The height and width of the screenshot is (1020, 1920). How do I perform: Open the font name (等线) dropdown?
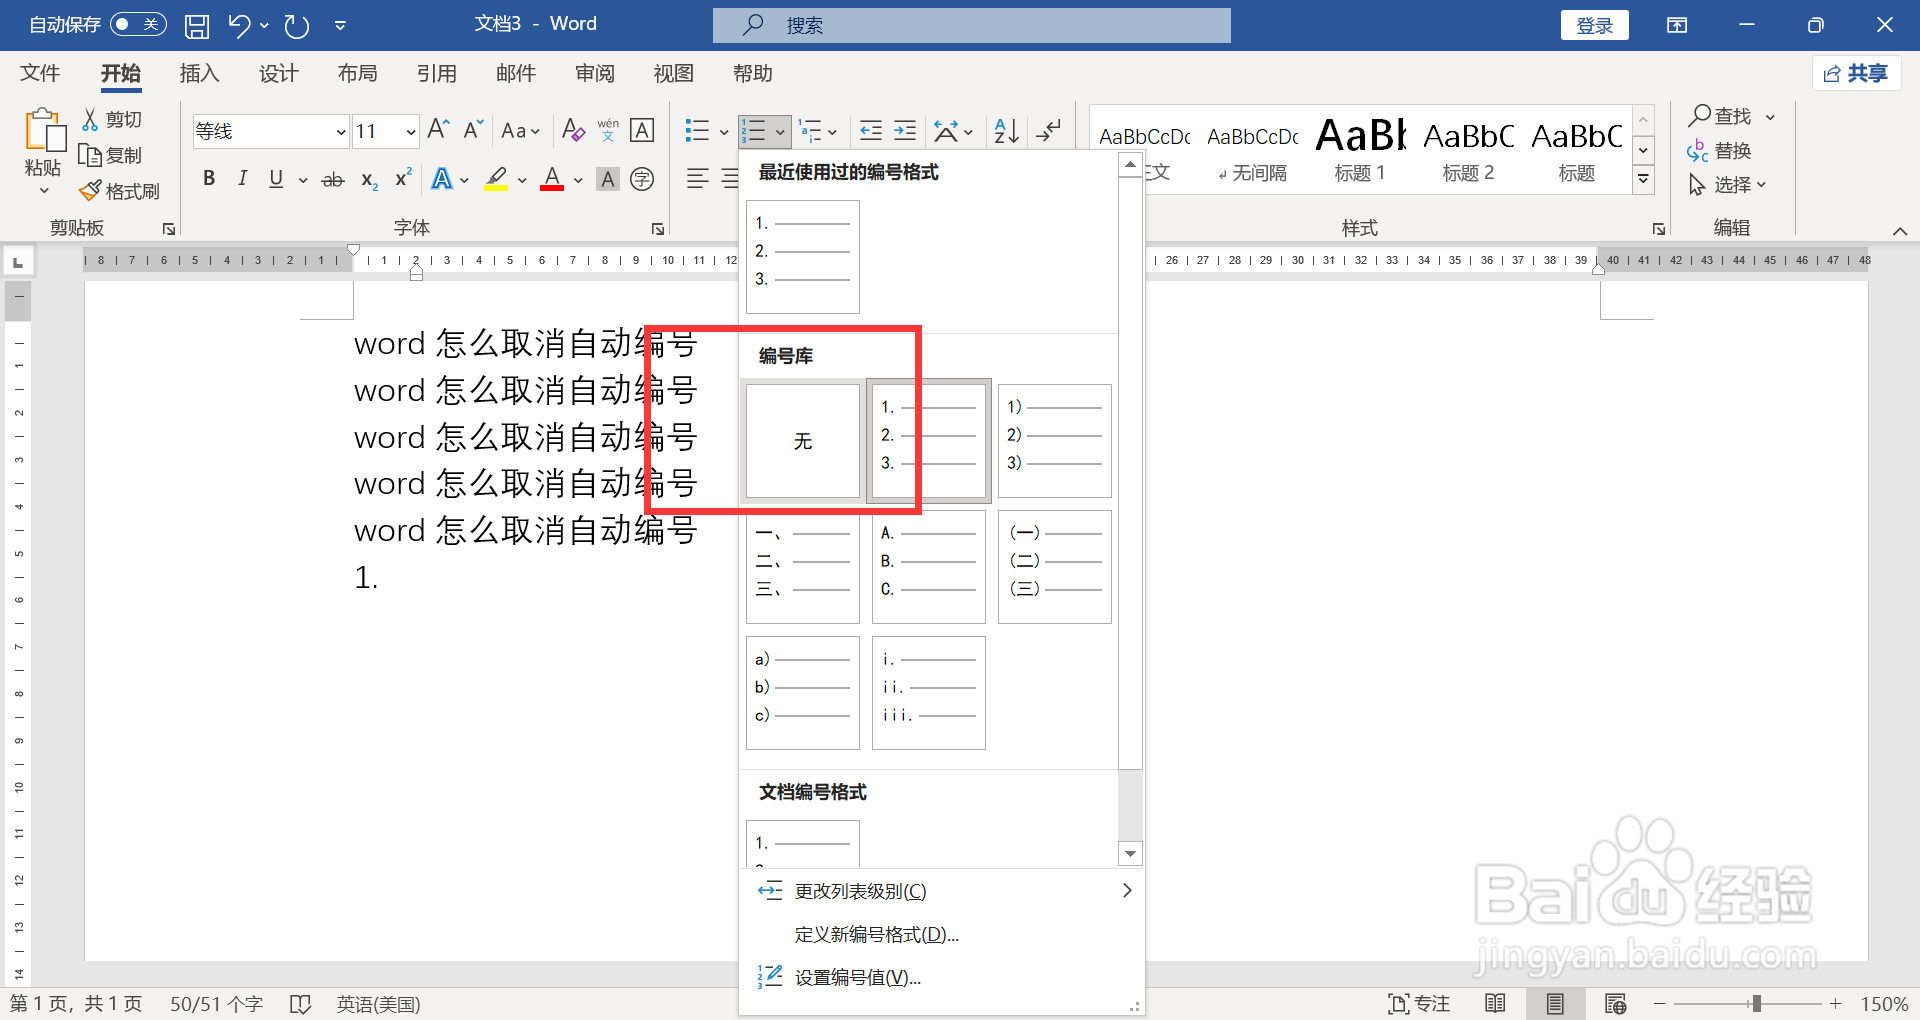(x=340, y=131)
